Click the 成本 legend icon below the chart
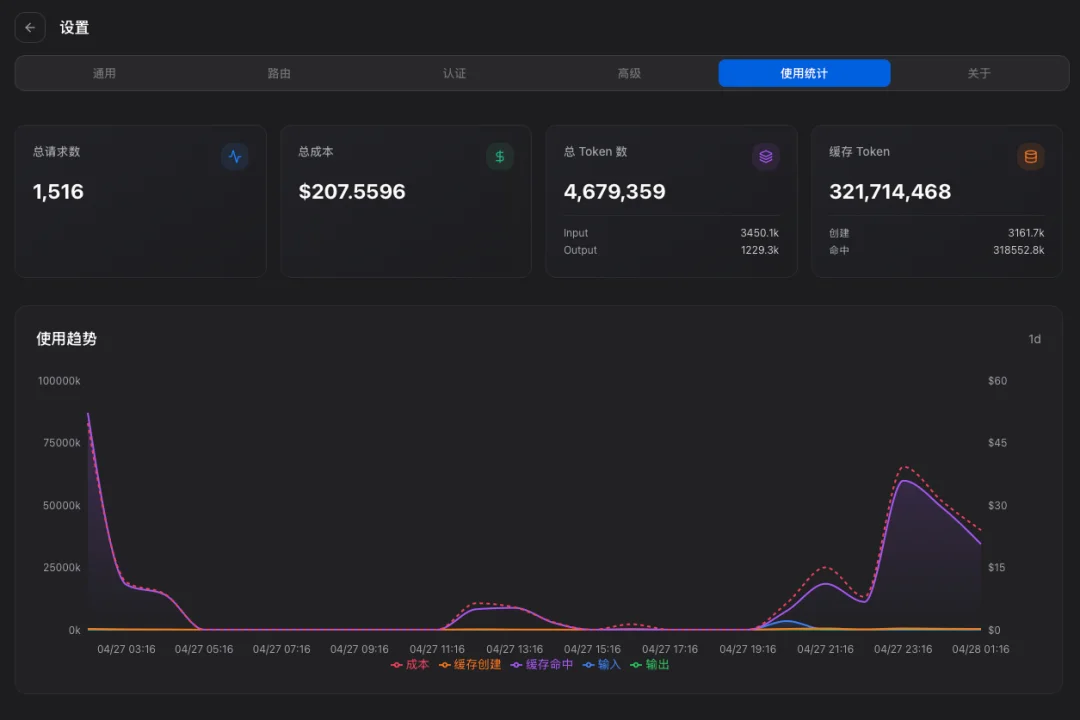 [397, 664]
